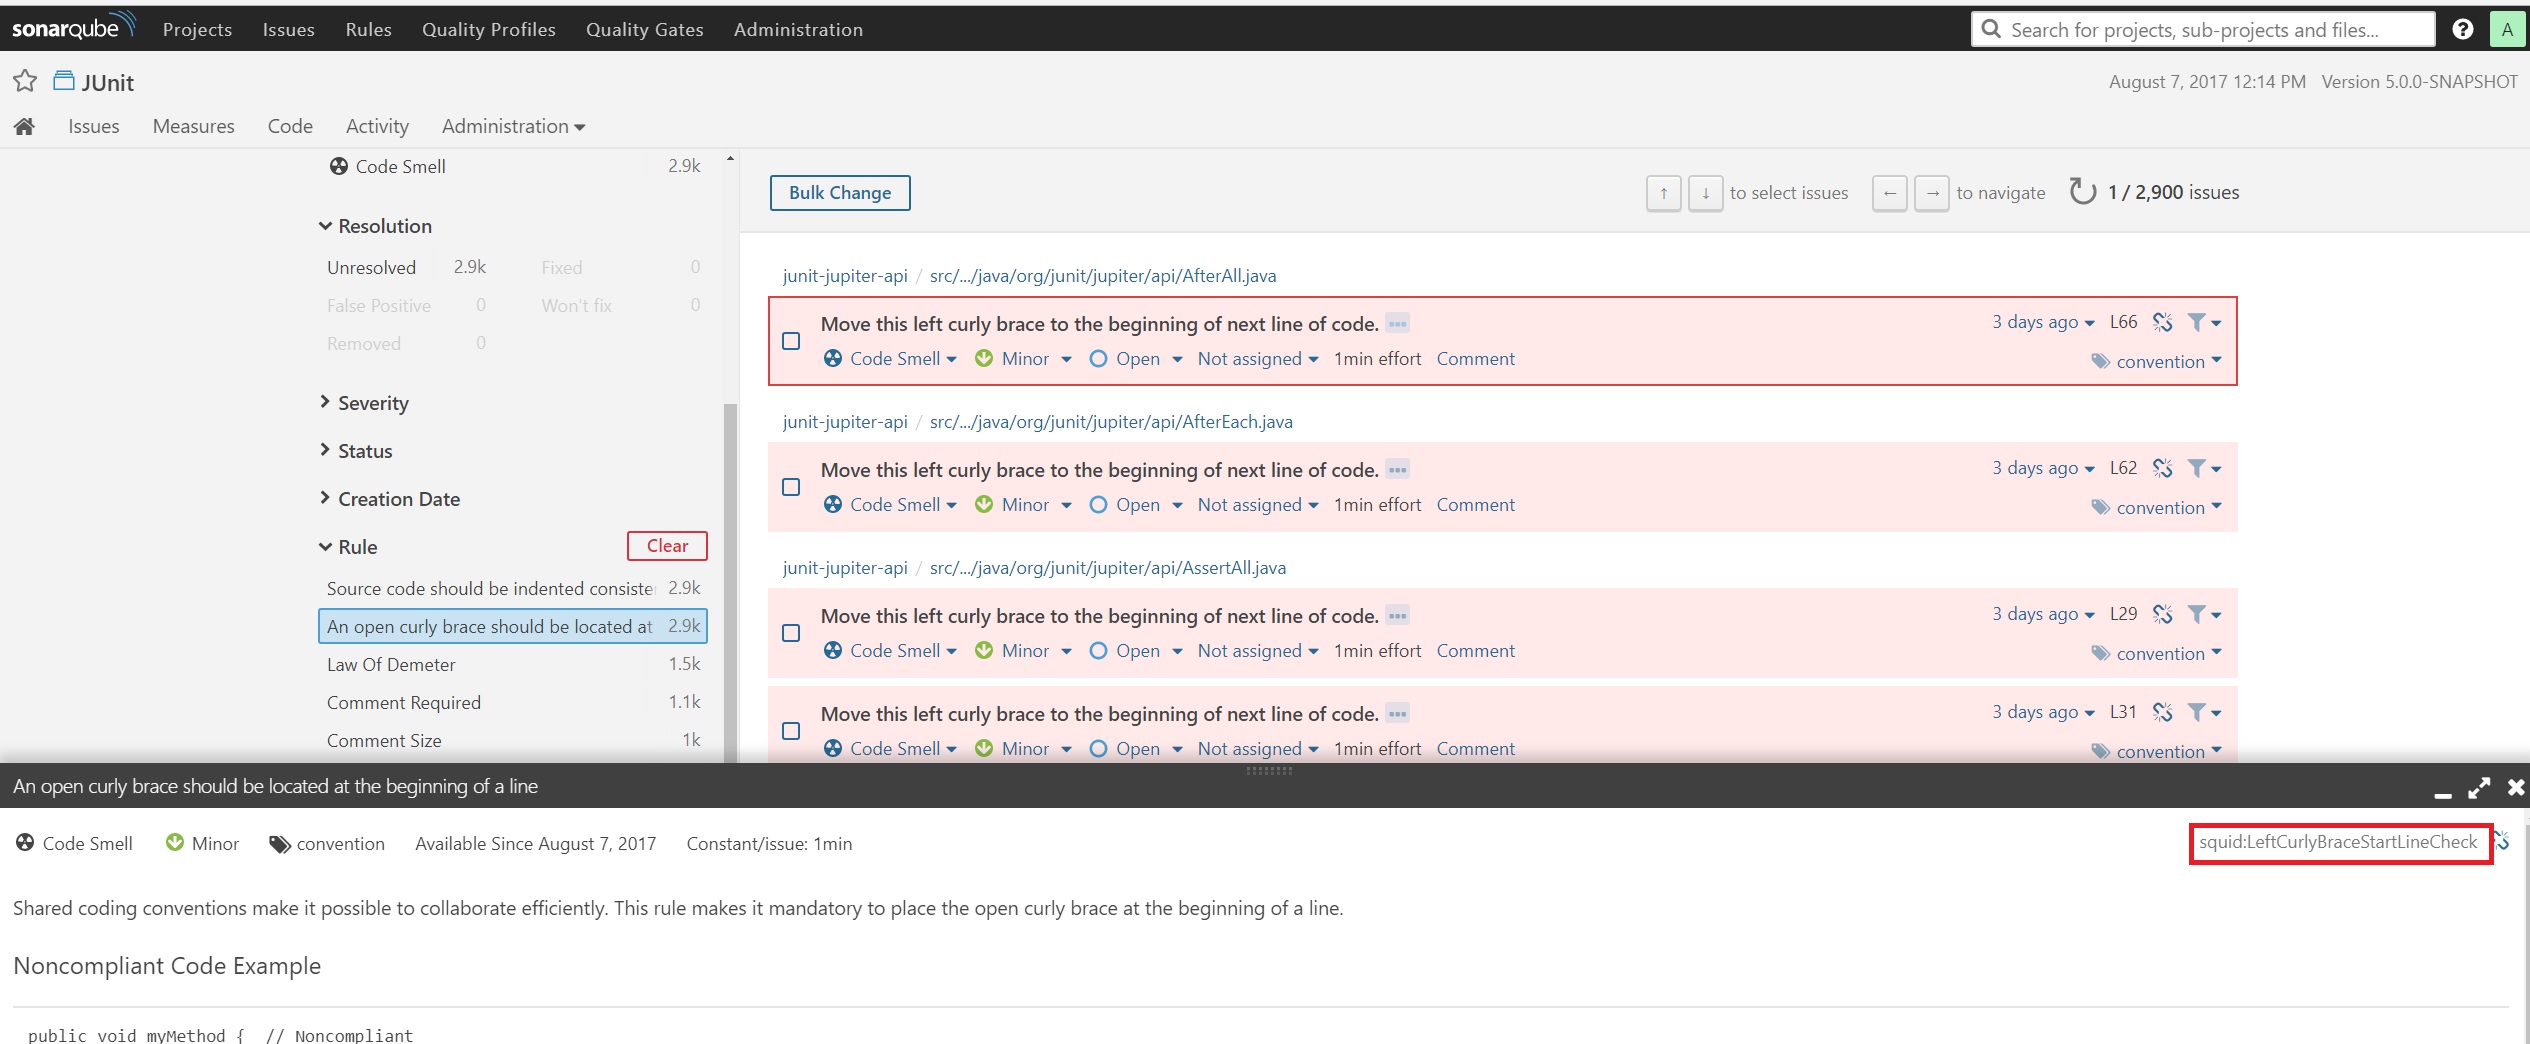The height and width of the screenshot is (1044, 2530).
Task: Change Minor severity on AfterAll.java issue
Action: (1024, 358)
